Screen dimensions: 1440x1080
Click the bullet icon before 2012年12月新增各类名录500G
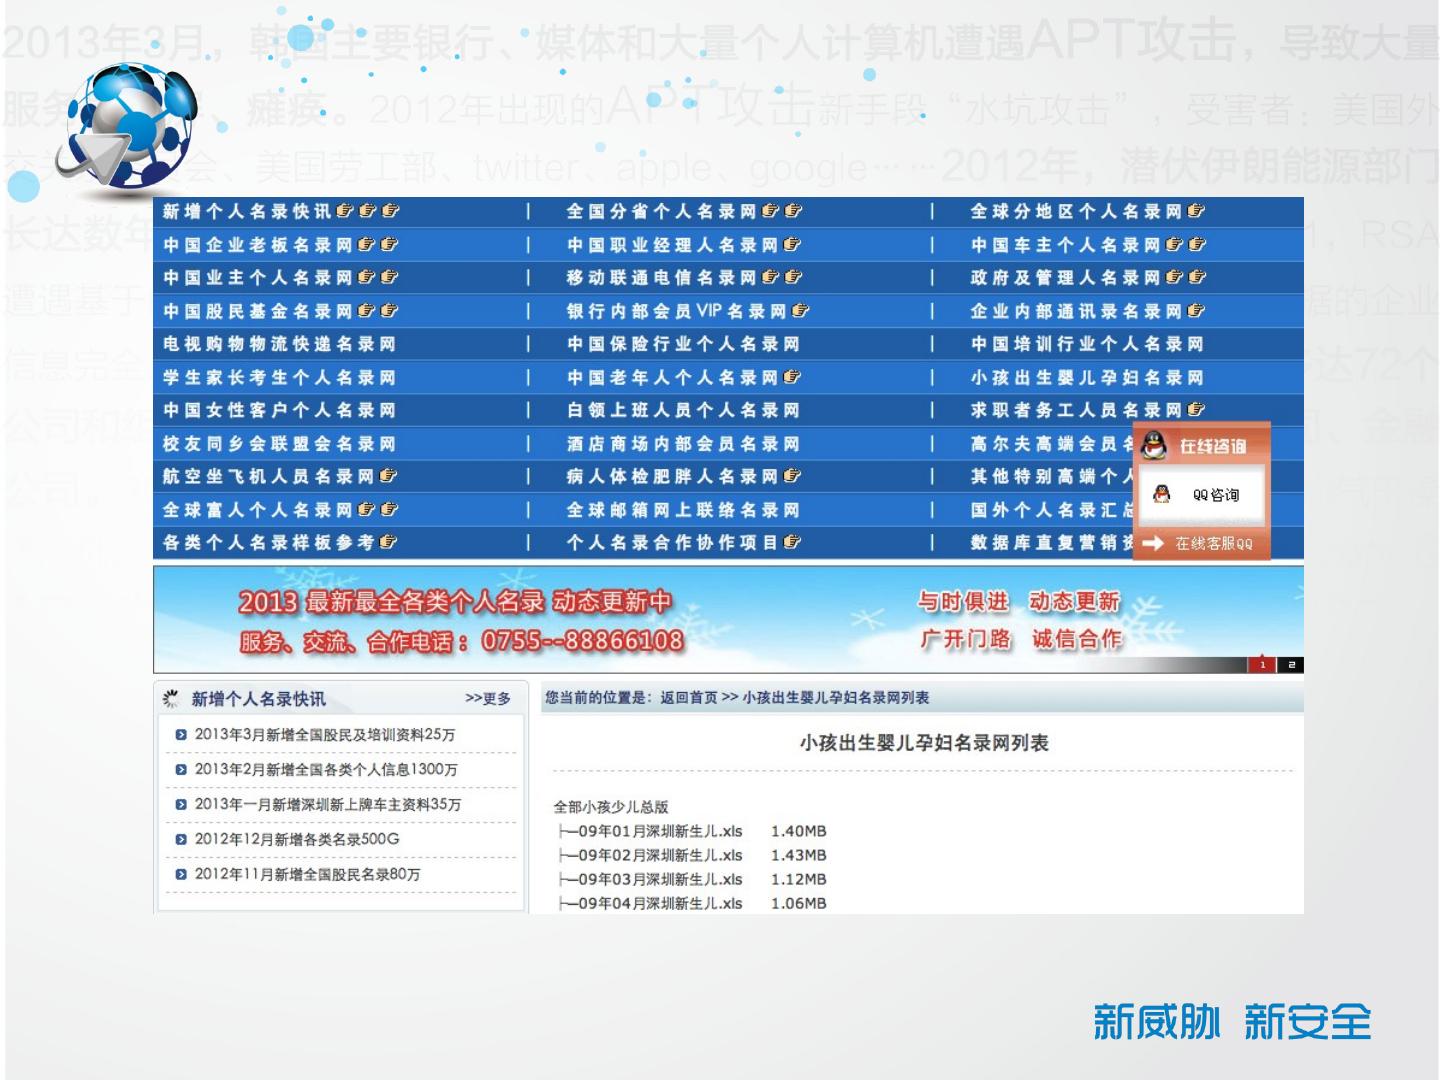(180, 840)
